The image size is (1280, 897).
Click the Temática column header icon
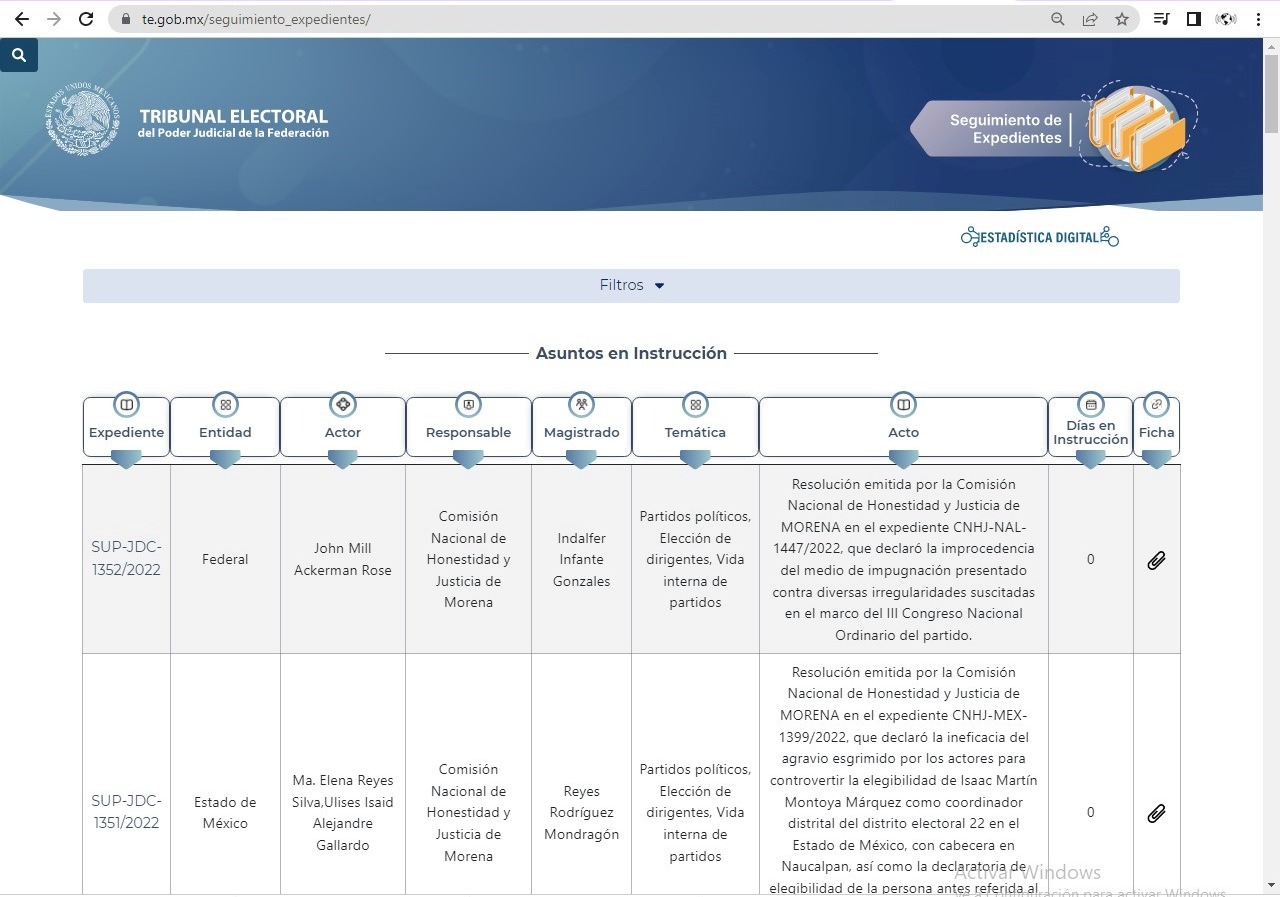coord(695,405)
